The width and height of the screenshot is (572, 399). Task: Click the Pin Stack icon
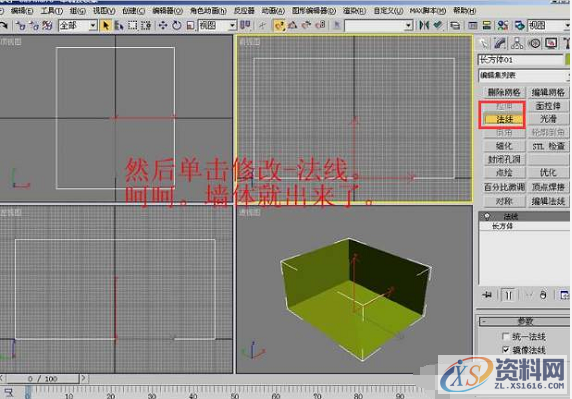487,295
